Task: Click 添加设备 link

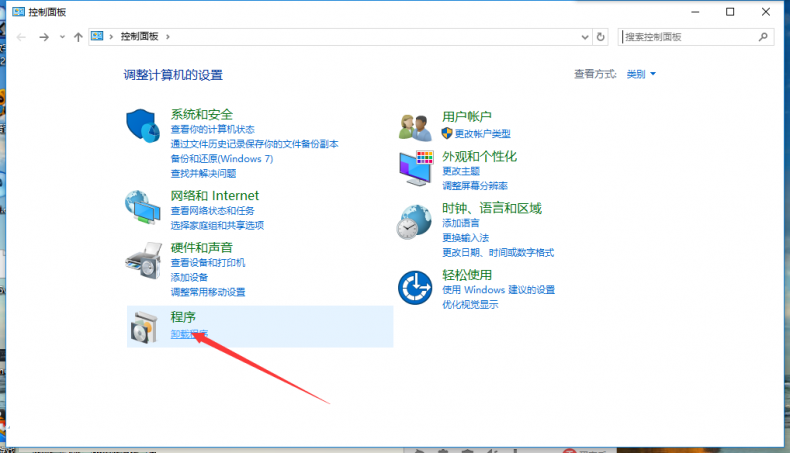Action: click(189, 277)
